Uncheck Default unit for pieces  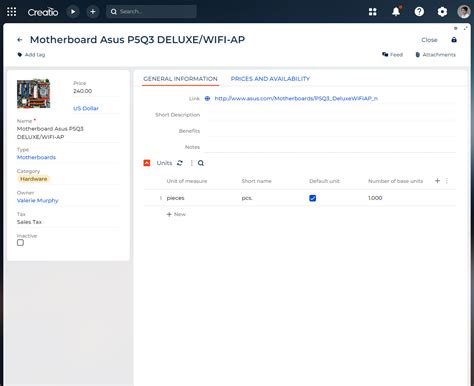click(x=313, y=198)
